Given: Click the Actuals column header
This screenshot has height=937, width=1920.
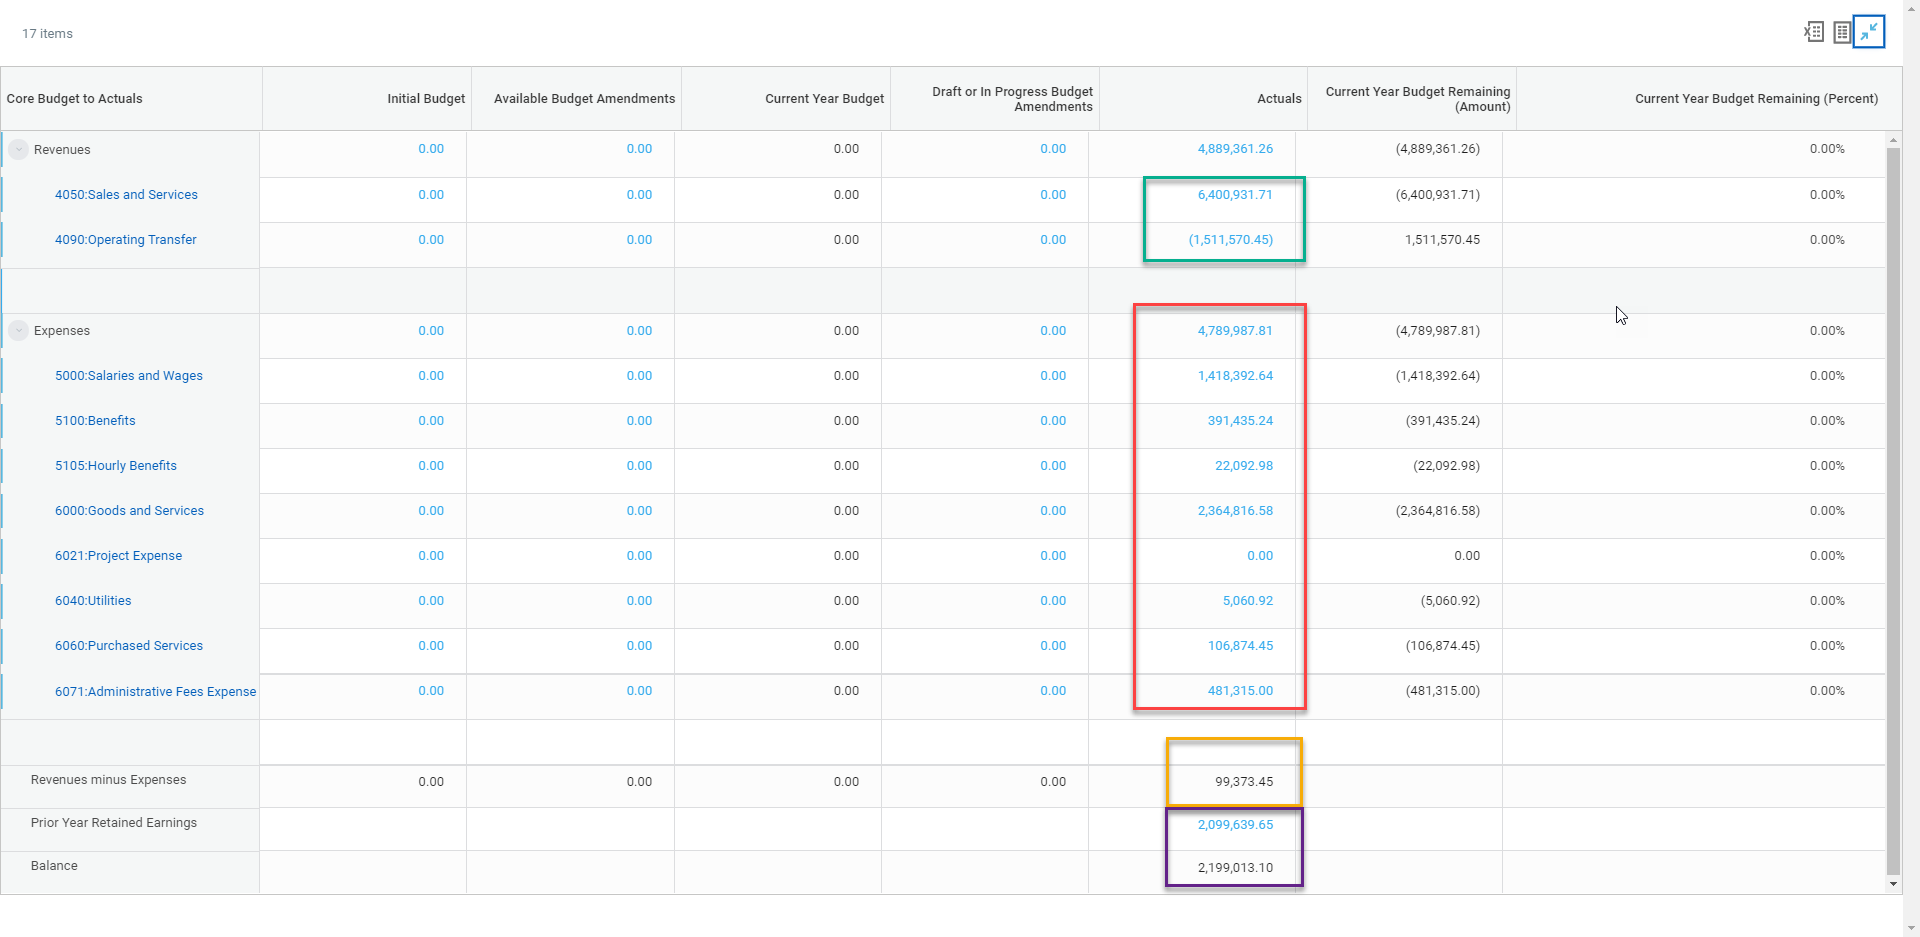Looking at the screenshot, I should pyautogui.click(x=1279, y=99).
